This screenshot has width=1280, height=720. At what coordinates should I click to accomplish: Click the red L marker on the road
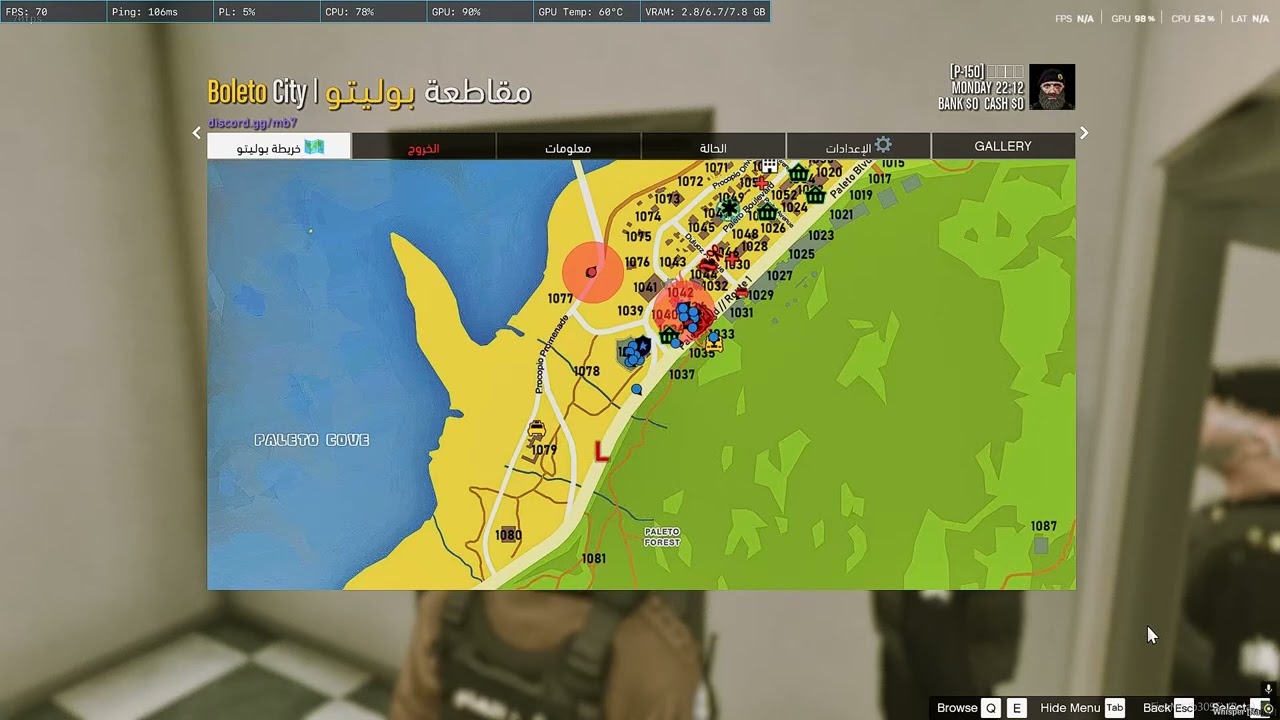click(x=601, y=452)
